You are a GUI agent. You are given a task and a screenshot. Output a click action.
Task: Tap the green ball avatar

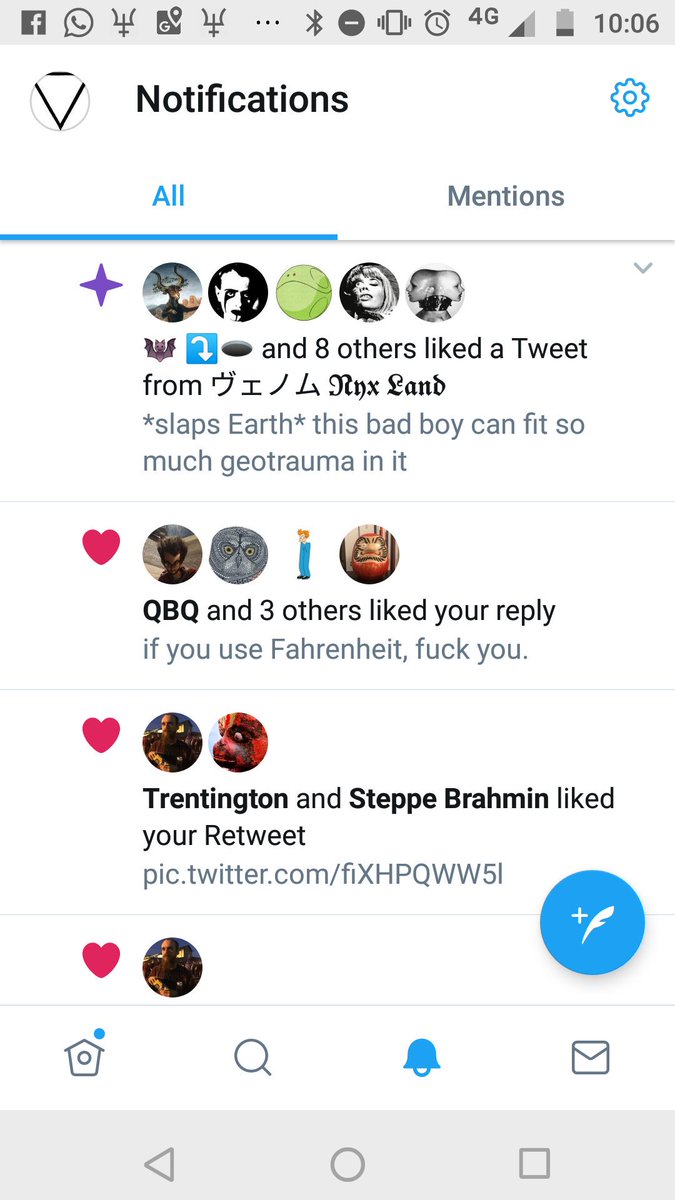pos(303,292)
